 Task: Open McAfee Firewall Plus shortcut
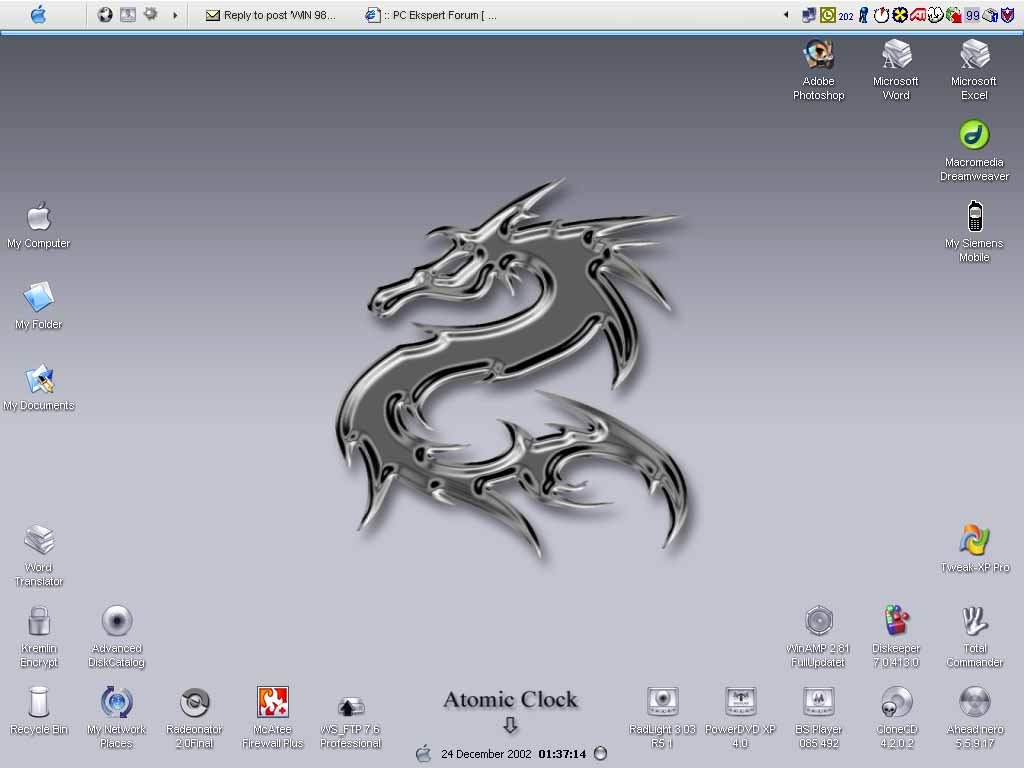click(x=272, y=702)
